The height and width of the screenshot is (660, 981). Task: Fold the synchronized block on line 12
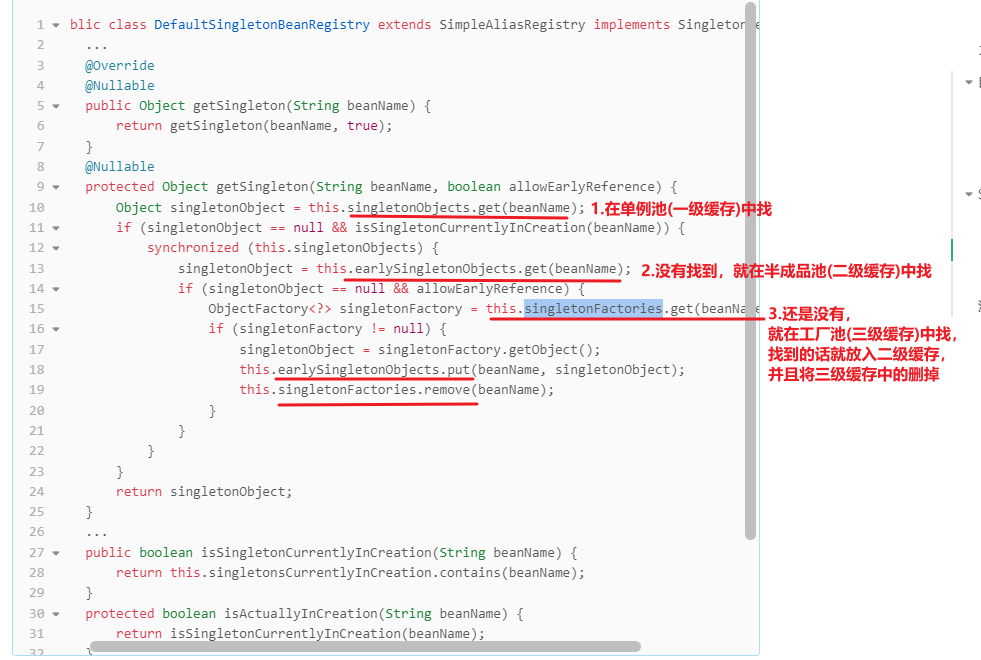[56, 248]
